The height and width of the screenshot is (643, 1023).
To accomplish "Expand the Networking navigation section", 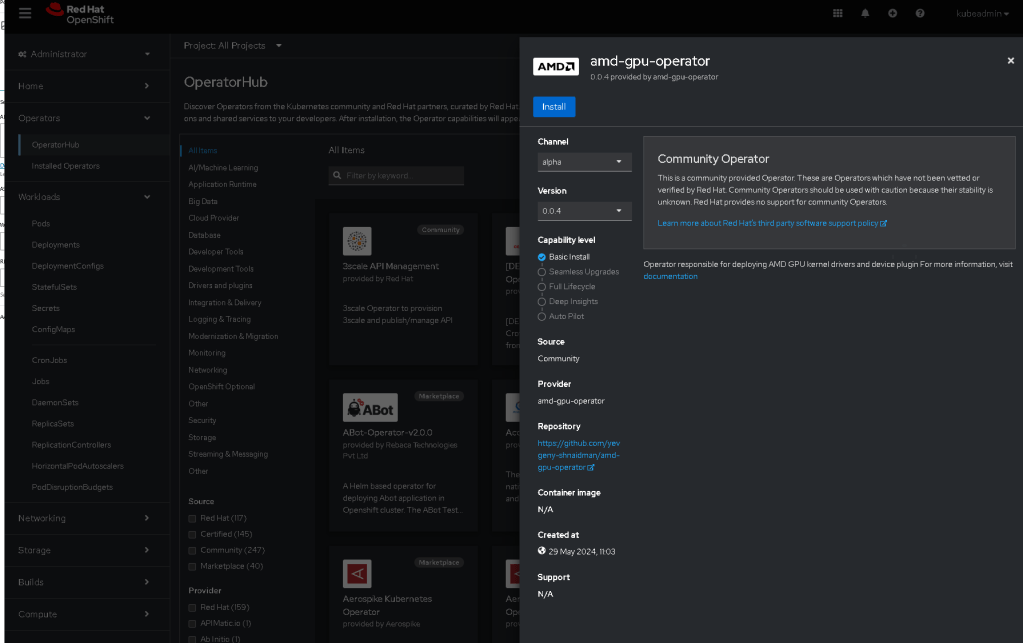I will [85, 518].
